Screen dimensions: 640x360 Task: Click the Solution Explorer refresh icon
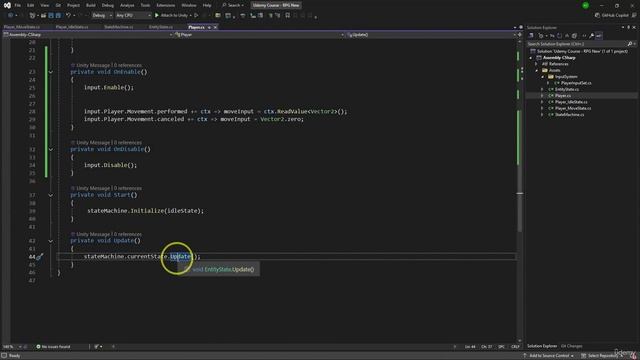560,36
